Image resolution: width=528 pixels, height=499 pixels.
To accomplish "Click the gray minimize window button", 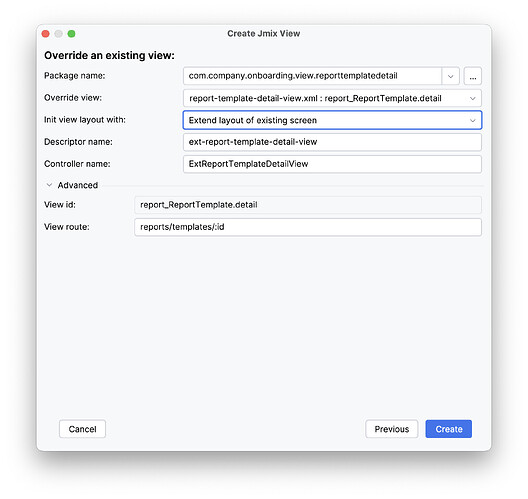I will pos(59,34).
